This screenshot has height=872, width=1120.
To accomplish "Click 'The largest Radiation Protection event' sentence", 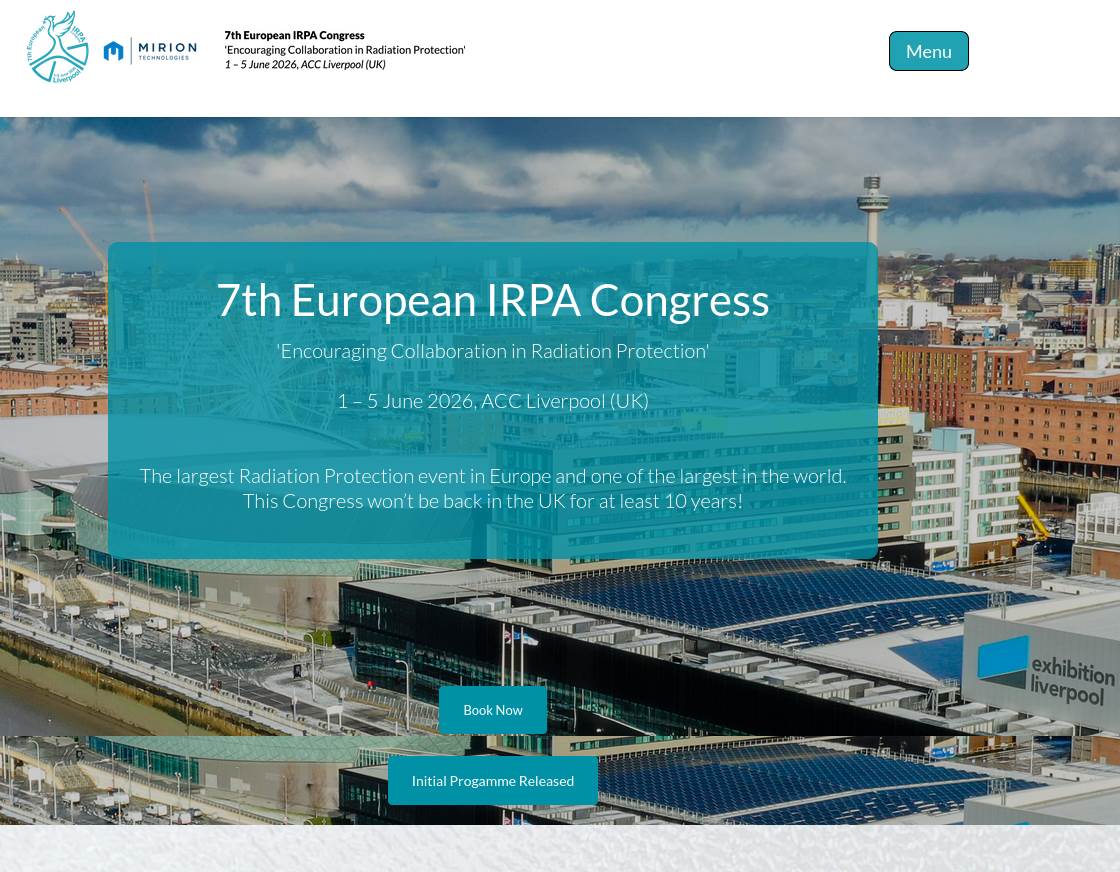I will tap(492, 476).
